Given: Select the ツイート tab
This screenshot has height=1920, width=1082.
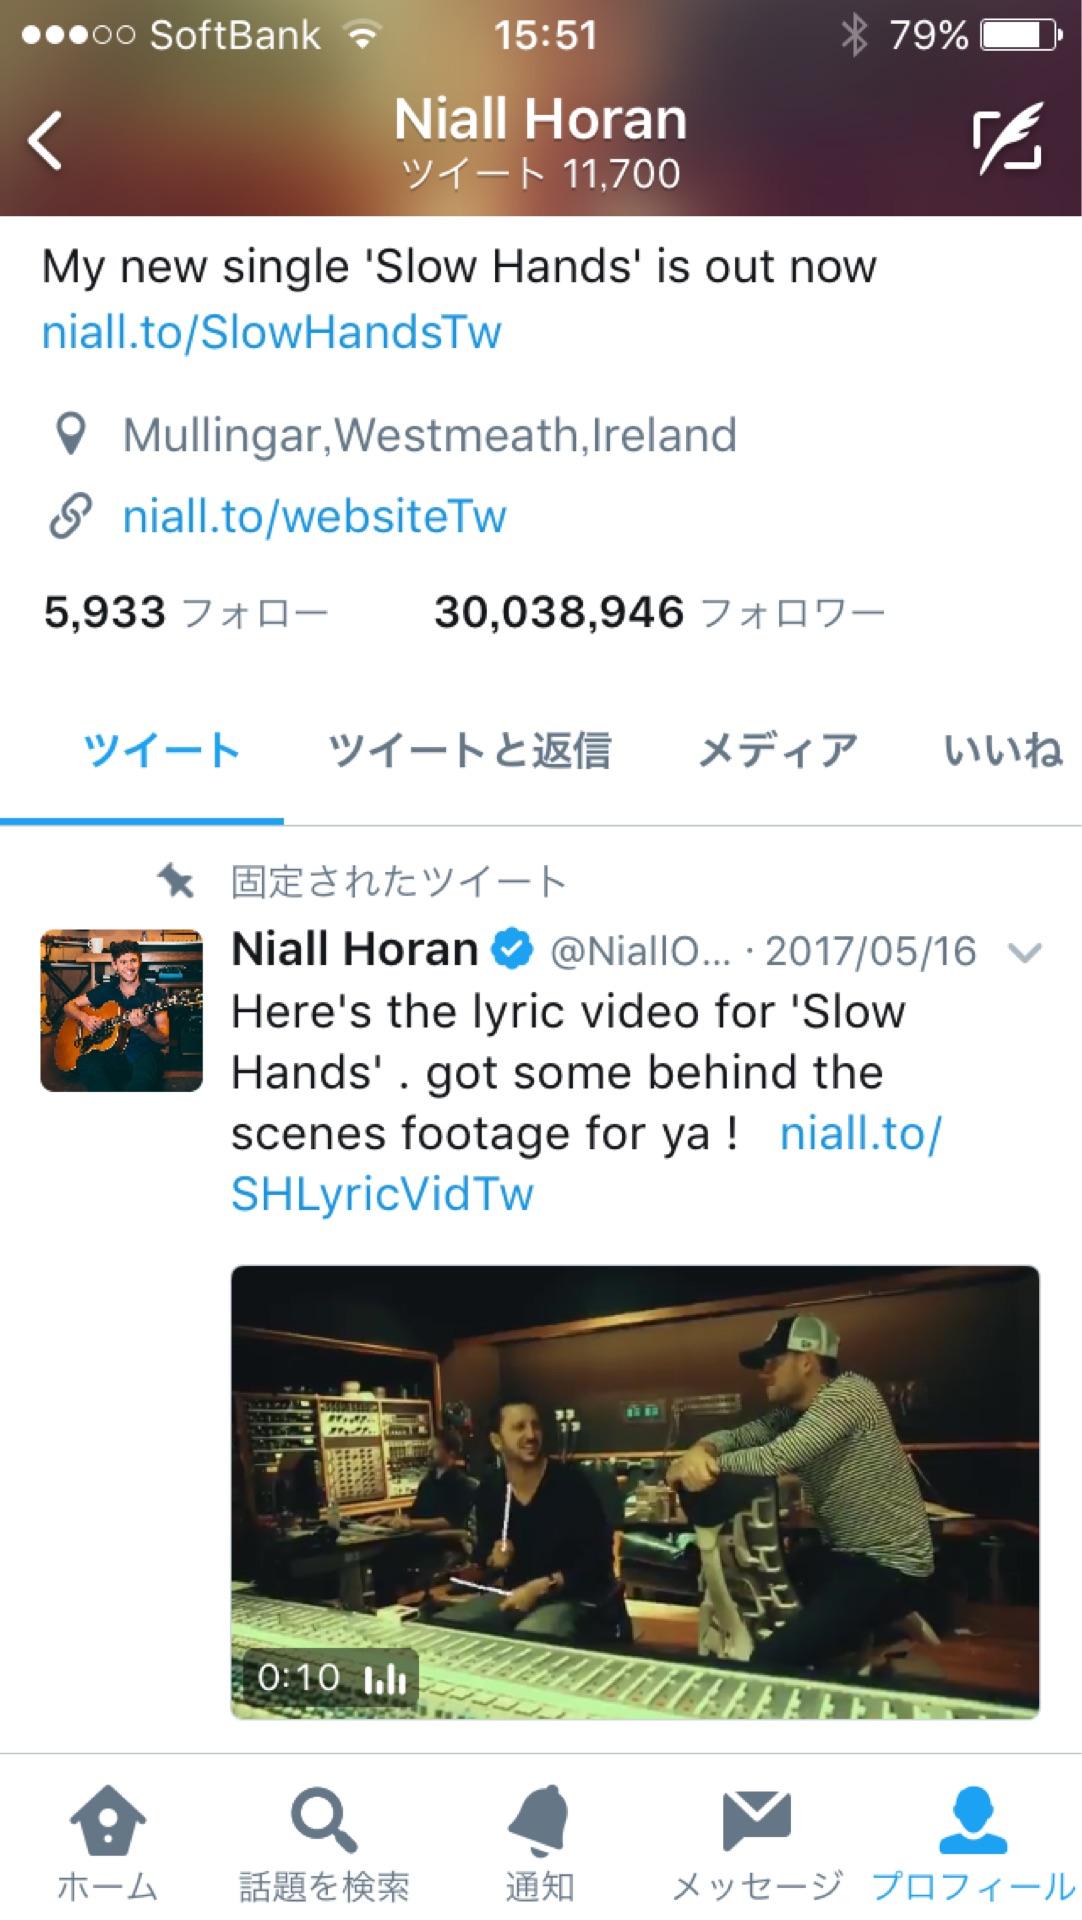Looking at the screenshot, I should pos(161,750).
